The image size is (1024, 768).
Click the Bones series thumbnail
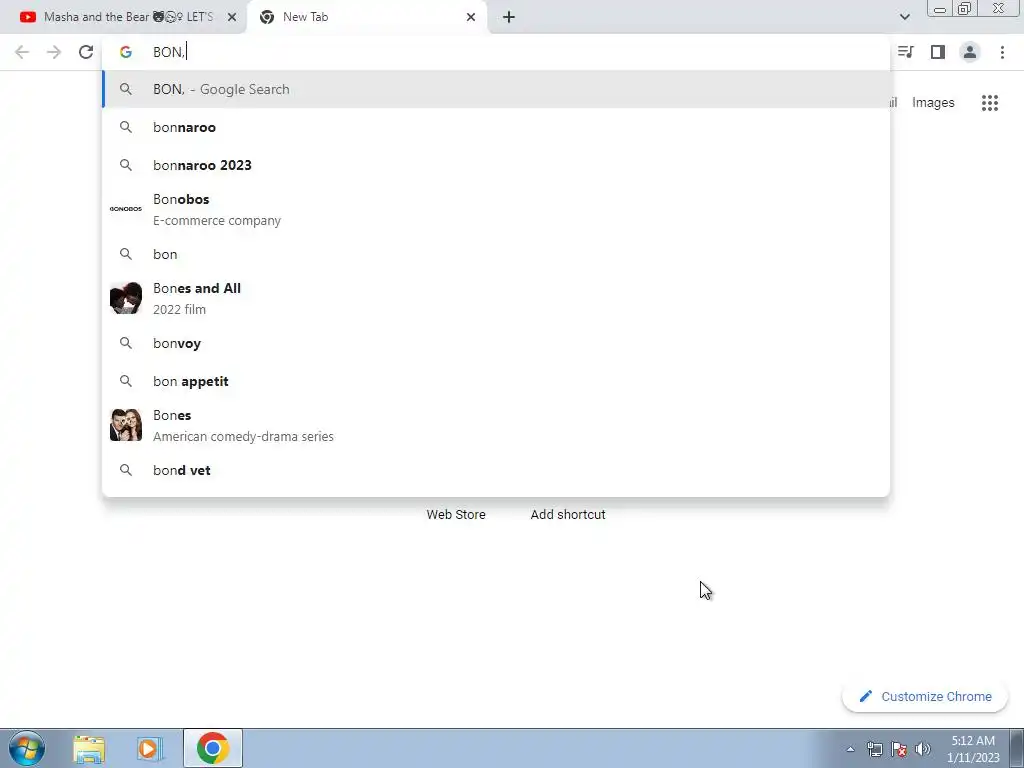(x=125, y=425)
